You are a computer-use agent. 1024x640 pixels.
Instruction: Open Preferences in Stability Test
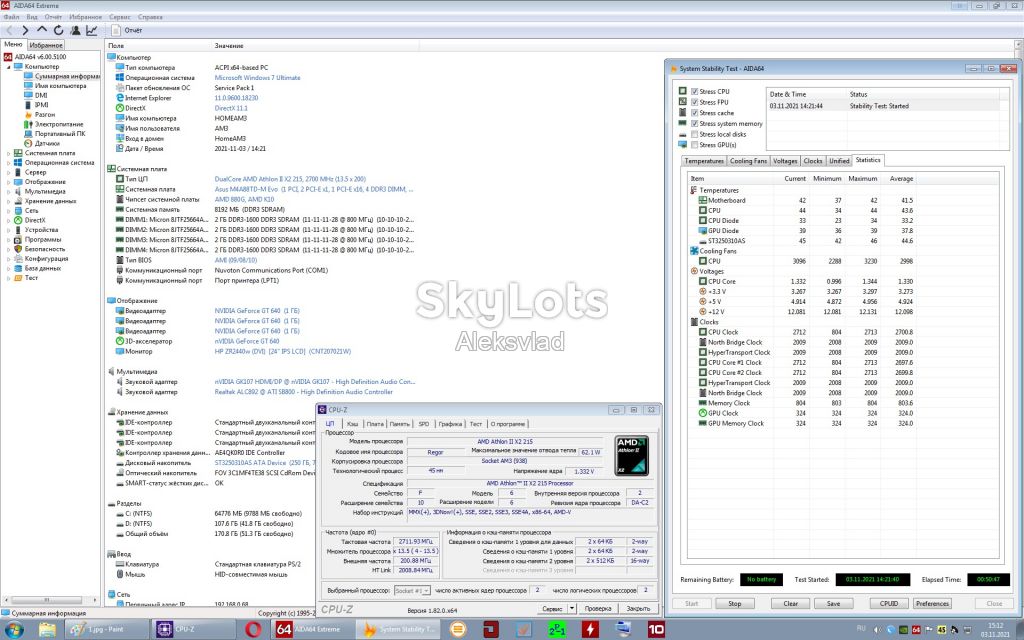932,603
